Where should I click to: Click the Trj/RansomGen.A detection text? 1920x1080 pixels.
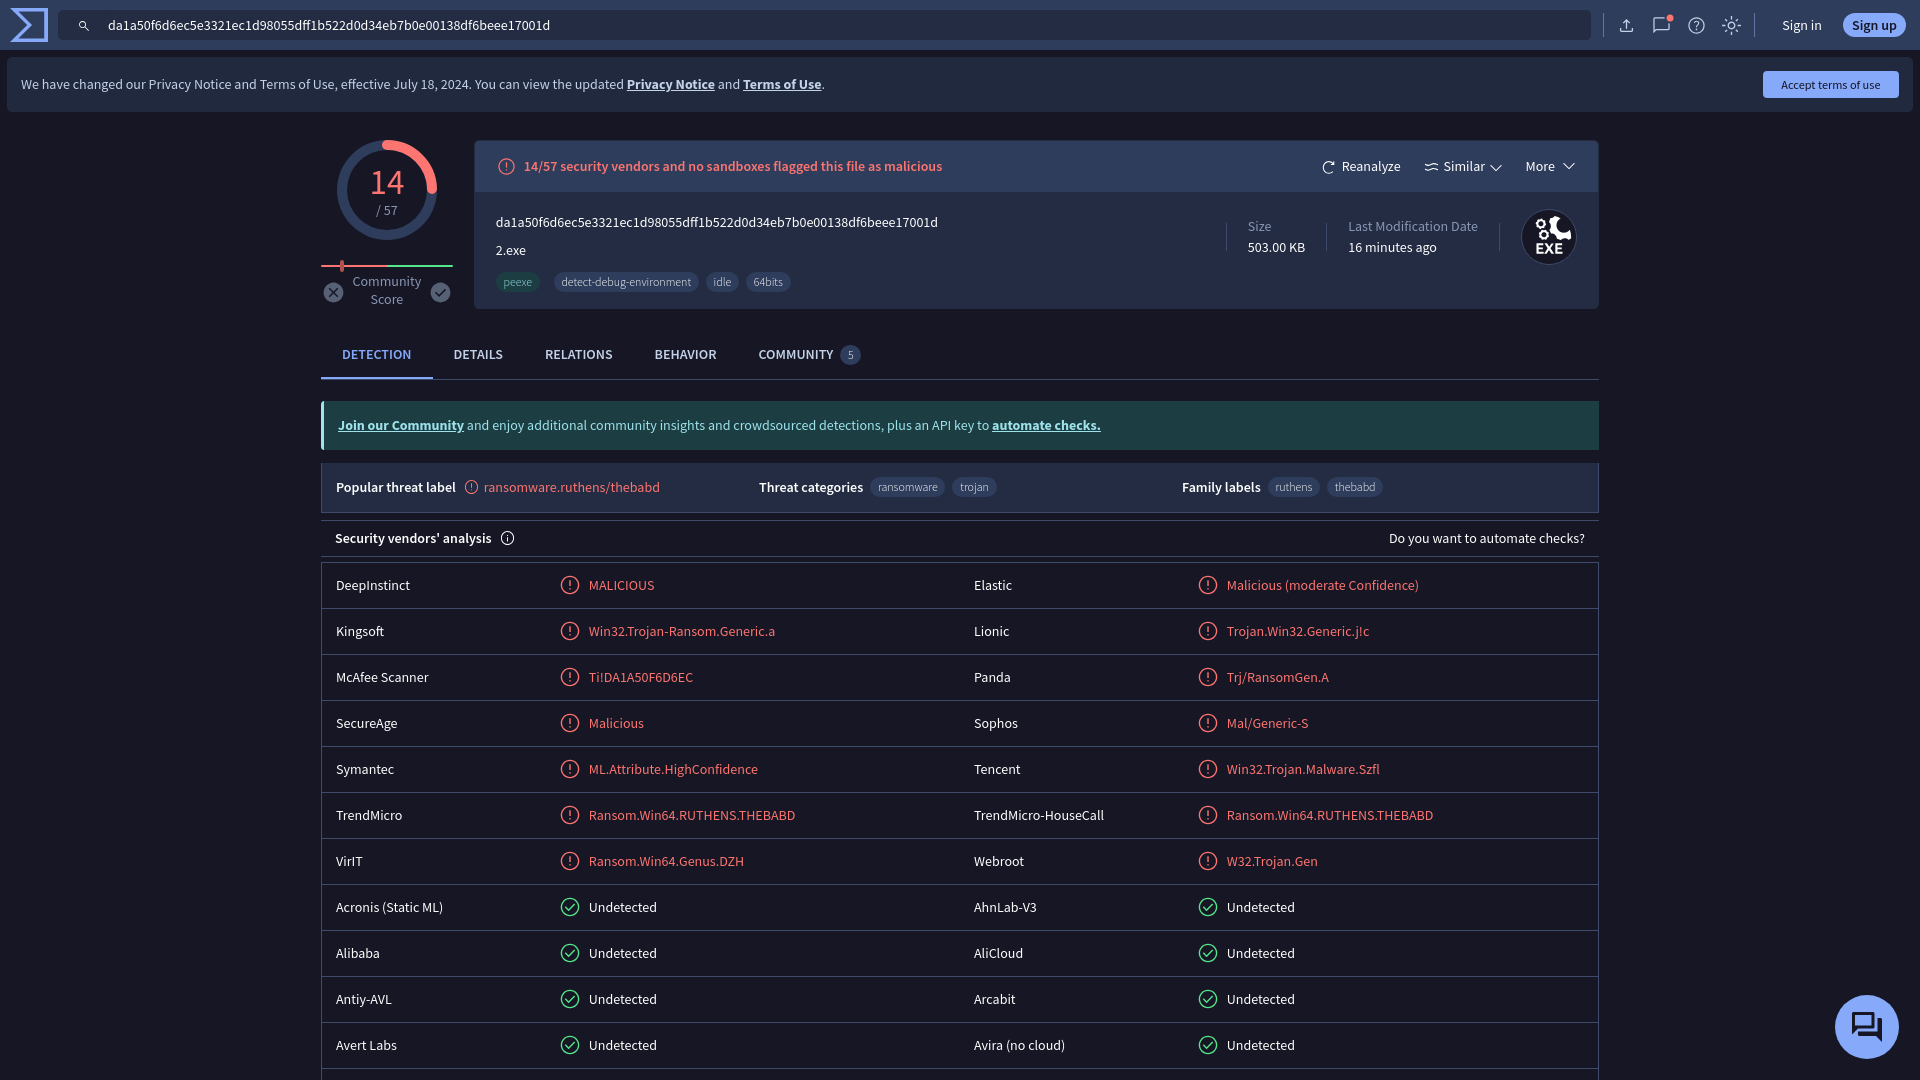tap(1278, 678)
